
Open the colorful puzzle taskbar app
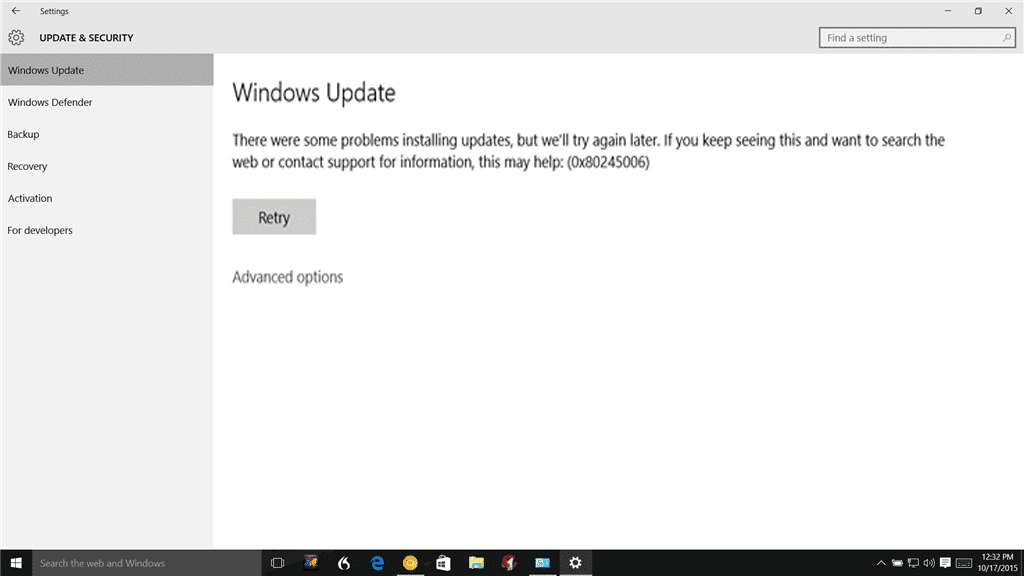coord(311,563)
